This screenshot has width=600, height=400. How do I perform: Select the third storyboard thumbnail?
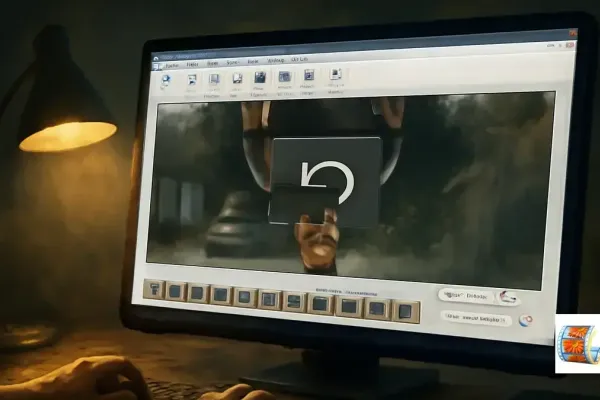tap(197, 294)
